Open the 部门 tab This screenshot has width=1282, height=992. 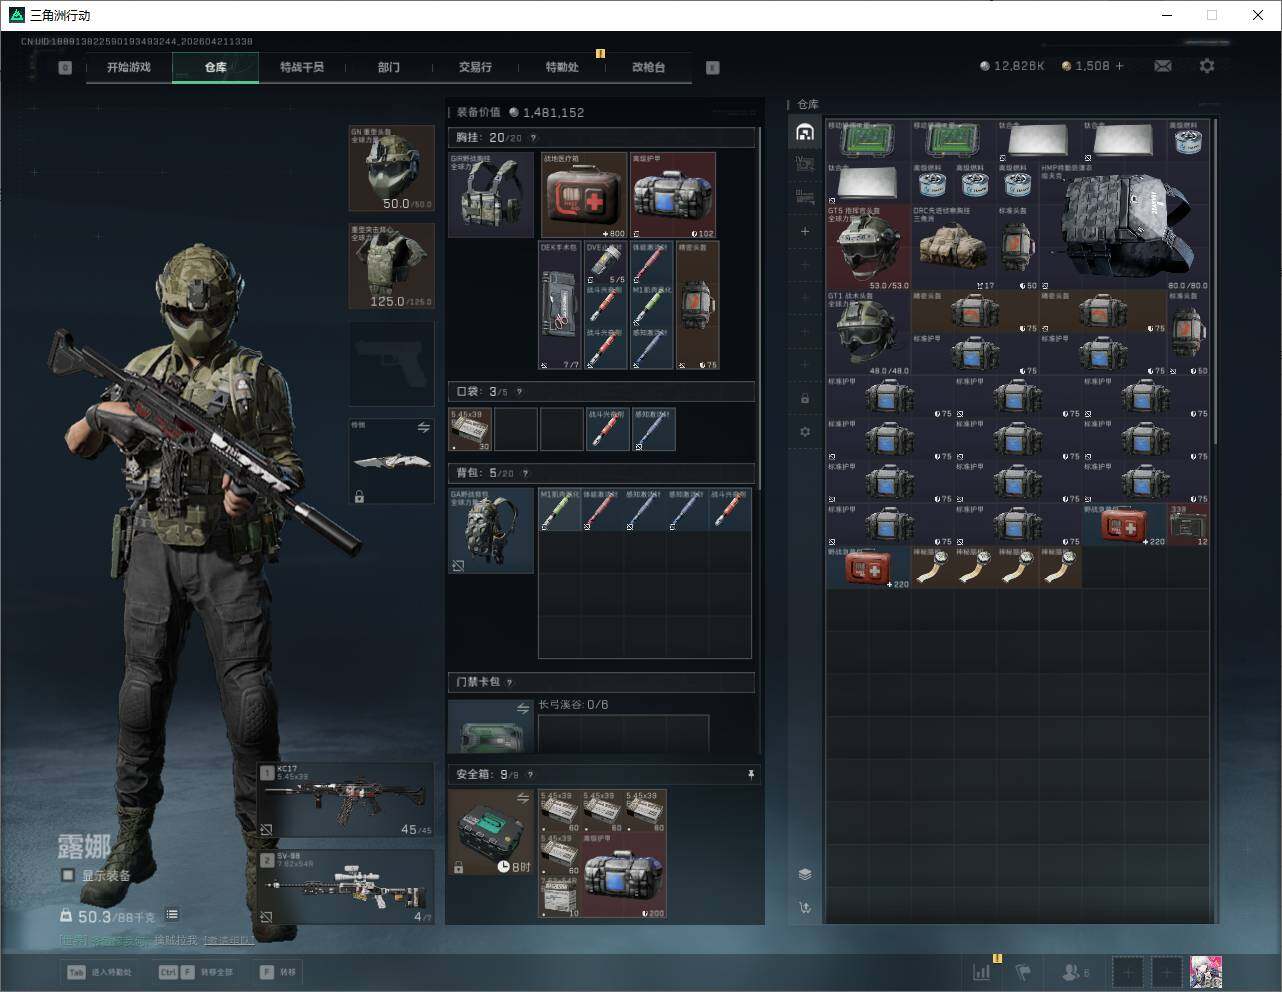(x=389, y=67)
